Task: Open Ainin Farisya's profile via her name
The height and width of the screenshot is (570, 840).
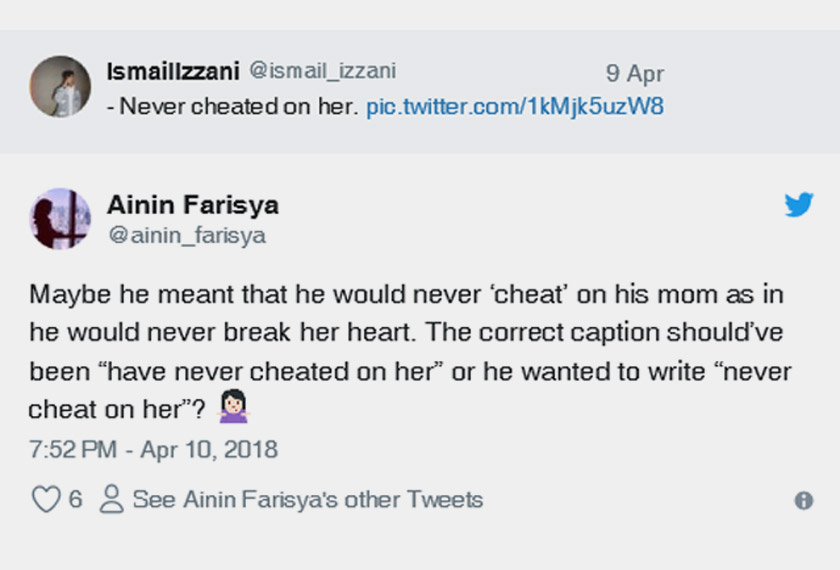Action: (x=193, y=205)
